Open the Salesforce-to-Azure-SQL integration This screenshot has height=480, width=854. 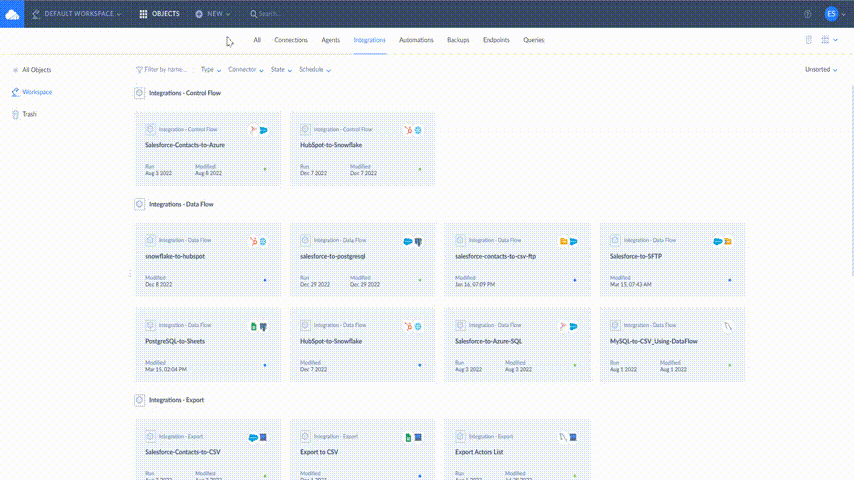[x=517, y=345]
